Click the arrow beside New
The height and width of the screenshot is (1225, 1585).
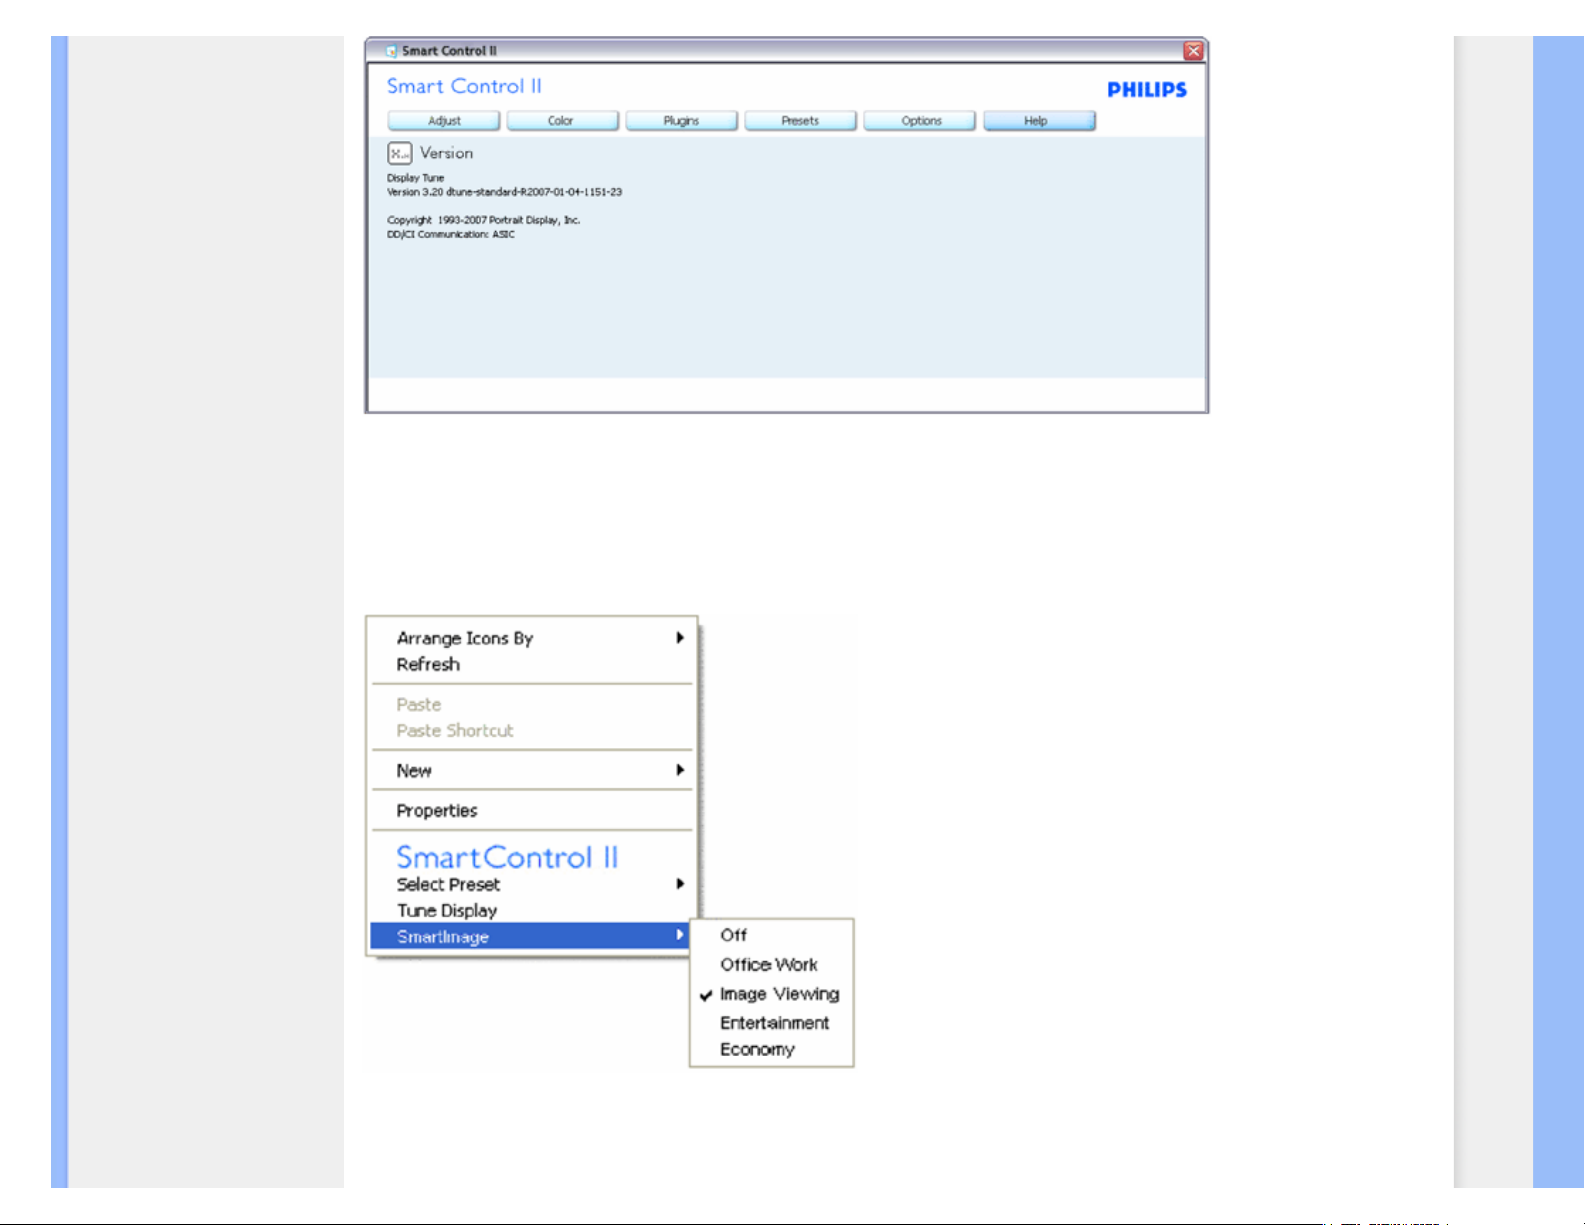(x=680, y=770)
